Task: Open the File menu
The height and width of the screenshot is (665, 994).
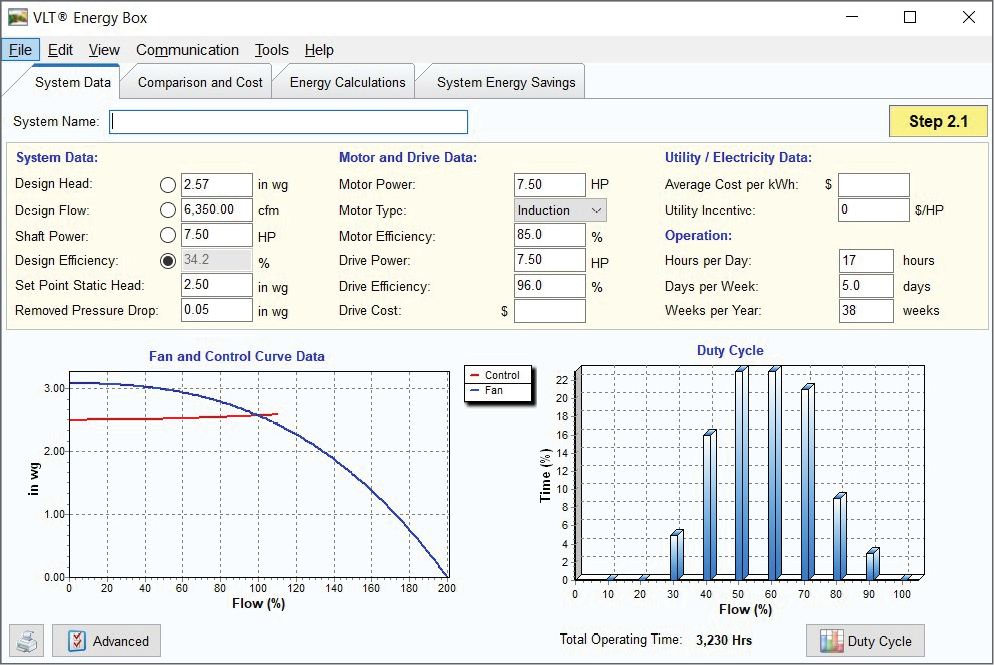Action: pyautogui.click(x=21, y=50)
